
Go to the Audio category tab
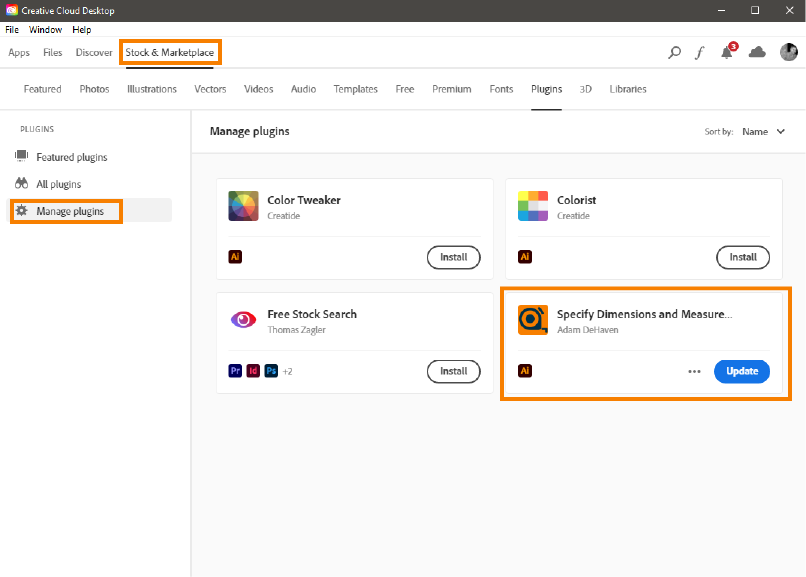pyautogui.click(x=303, y=89)
